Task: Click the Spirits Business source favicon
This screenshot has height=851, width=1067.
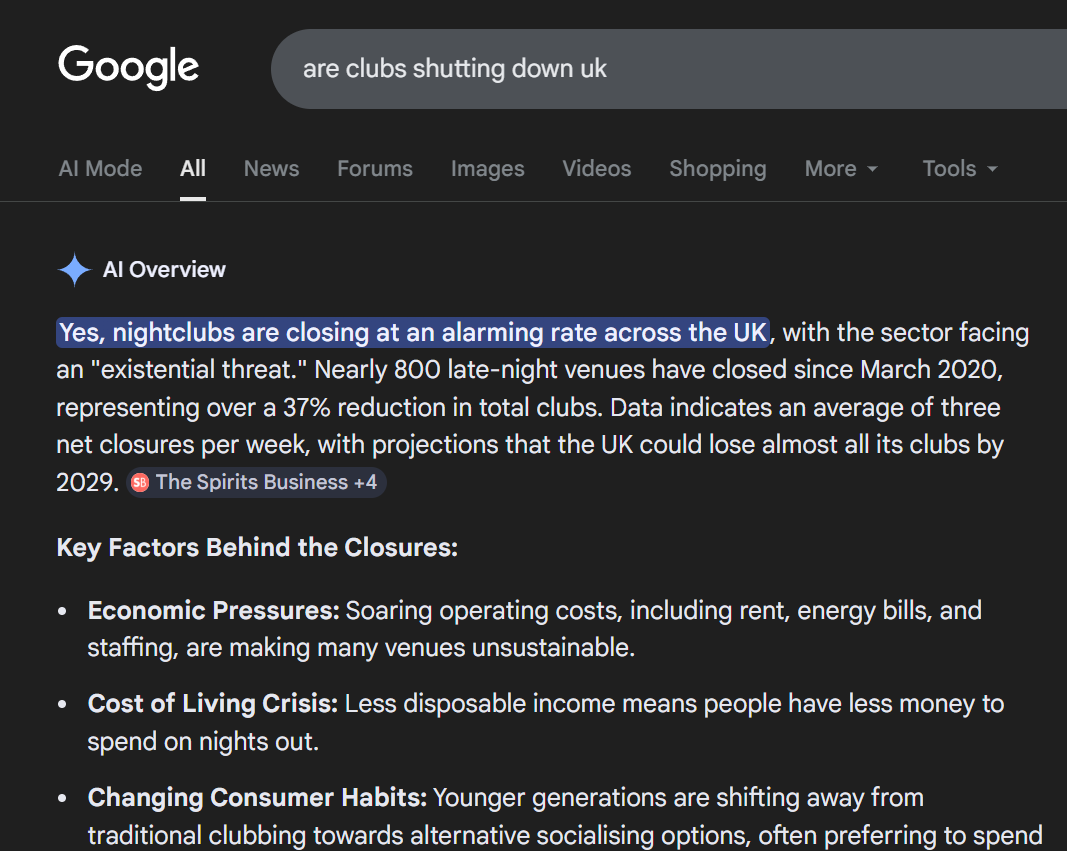Action: tap(140, 483)
